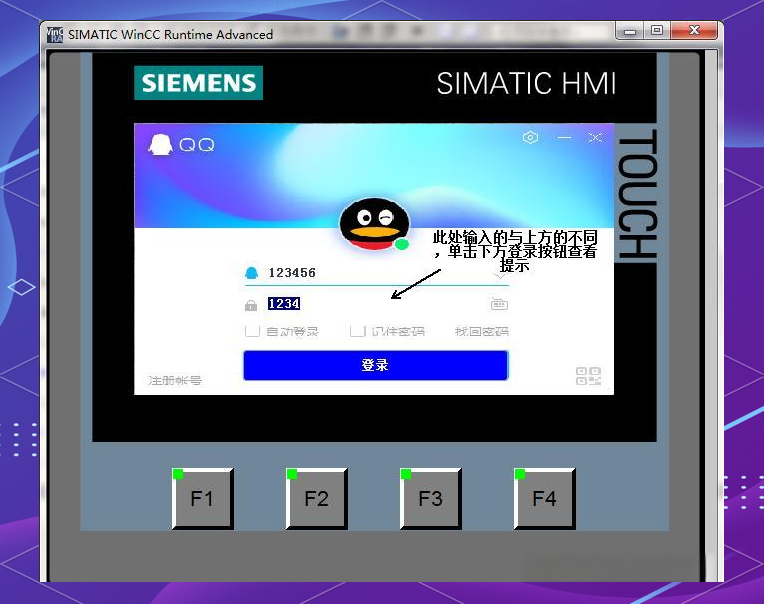Viewport: 764px width, 604px height.
Task: Open QQ settings gear icon
Action: (x=530, y=138)
